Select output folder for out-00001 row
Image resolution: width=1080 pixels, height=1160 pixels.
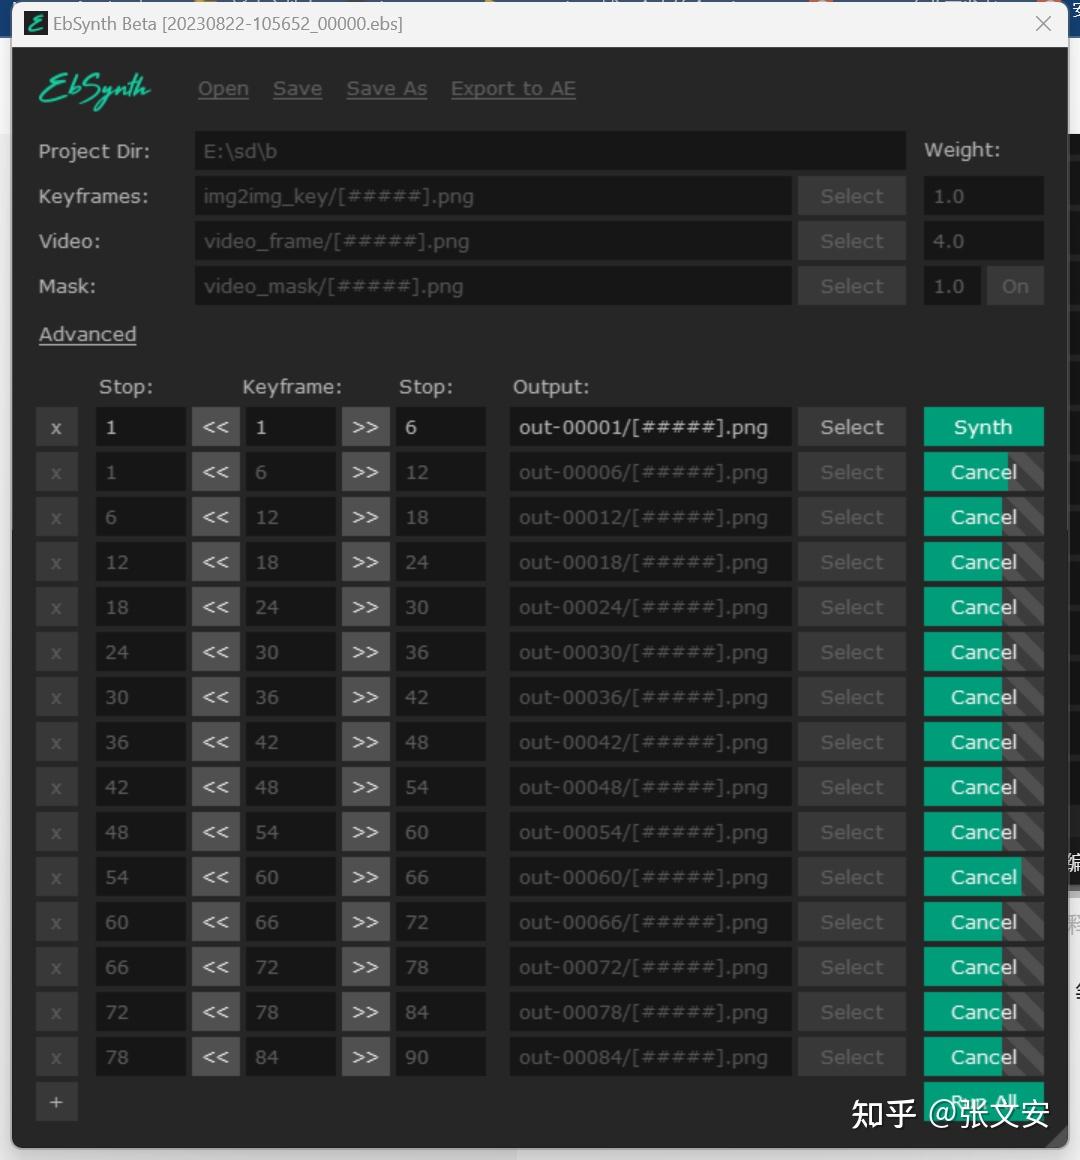851,428
